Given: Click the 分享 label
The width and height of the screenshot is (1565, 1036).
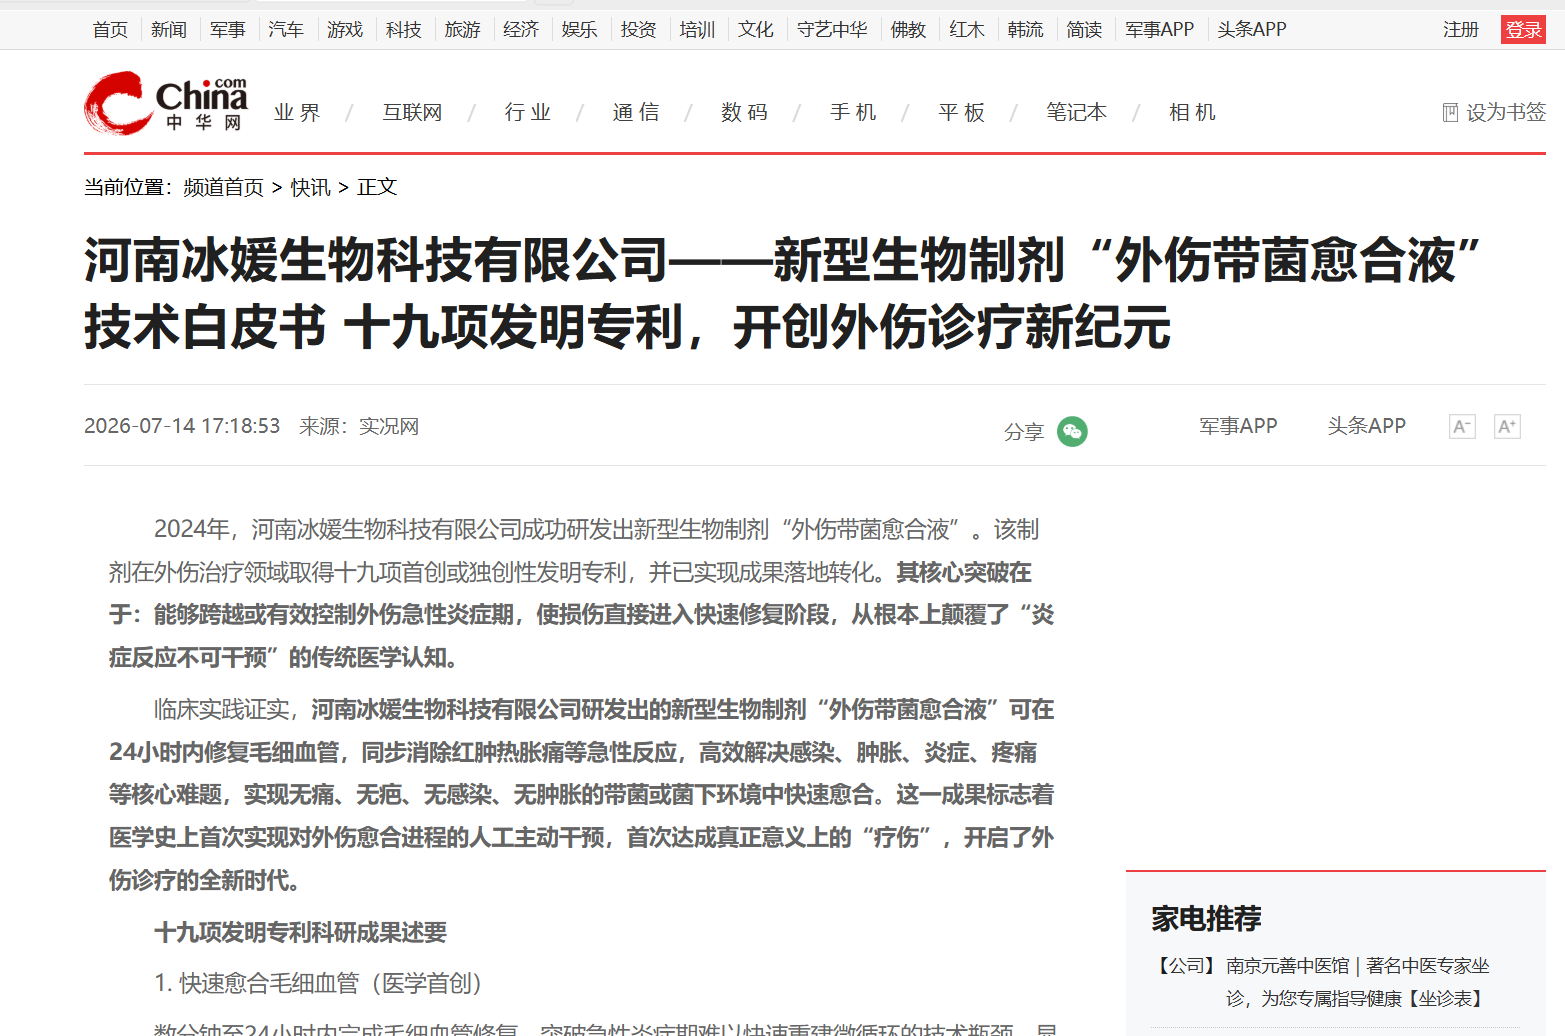Looking at the screenshot, I should point(1024,432).
